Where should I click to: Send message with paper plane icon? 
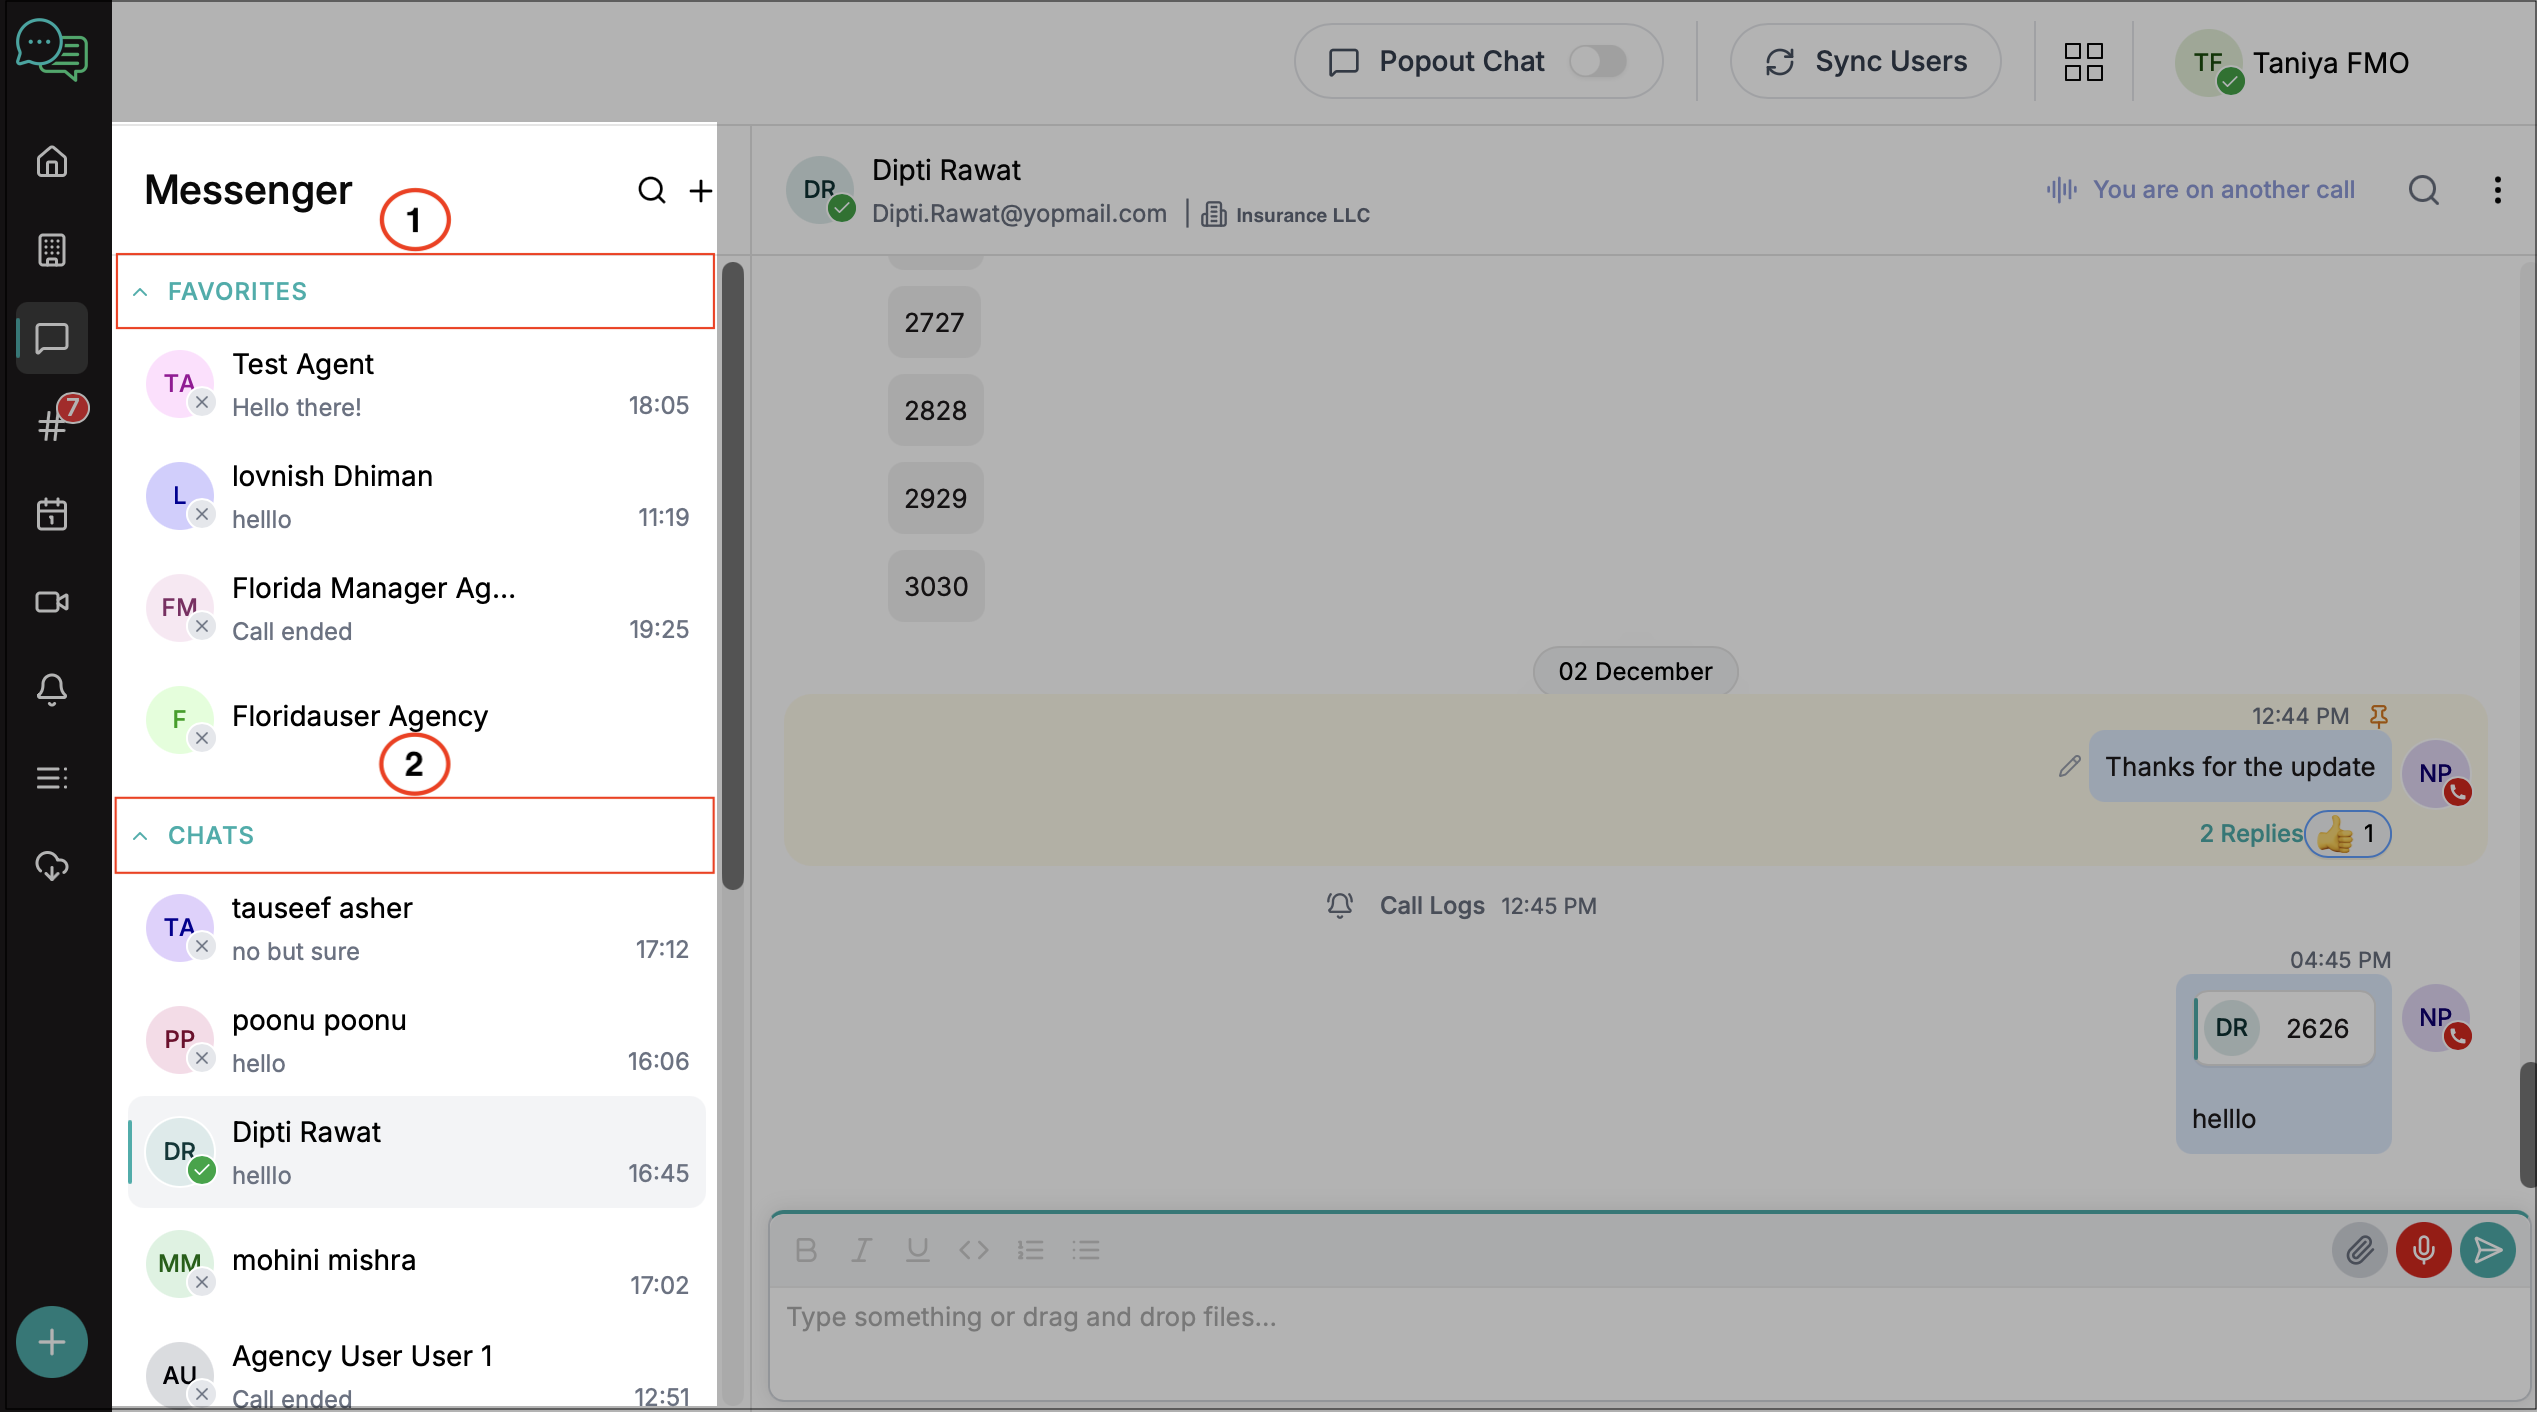coord(2487,1250)
